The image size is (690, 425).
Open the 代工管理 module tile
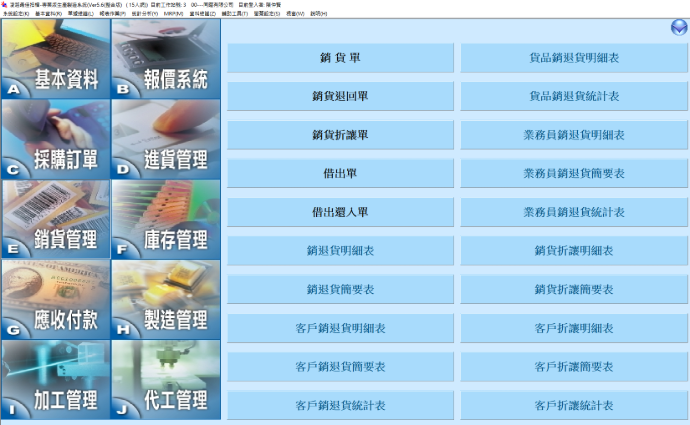165,379
